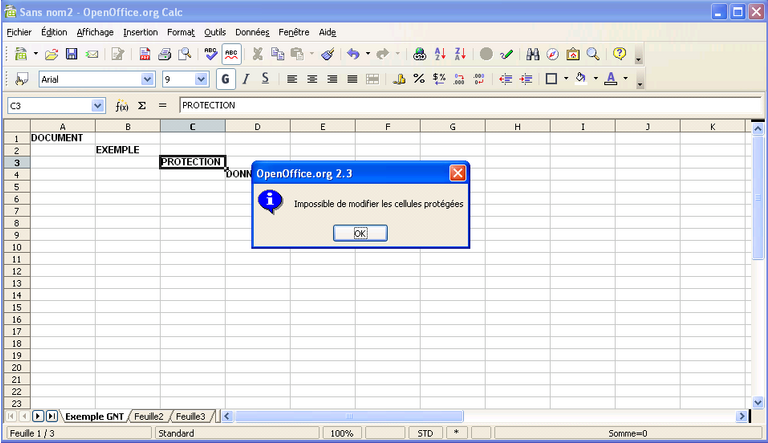Viewport: 768px width, 443px height.
Task: Open Background Color dropdown arrow
Action: pyautogui.click(x=596, y=78)
